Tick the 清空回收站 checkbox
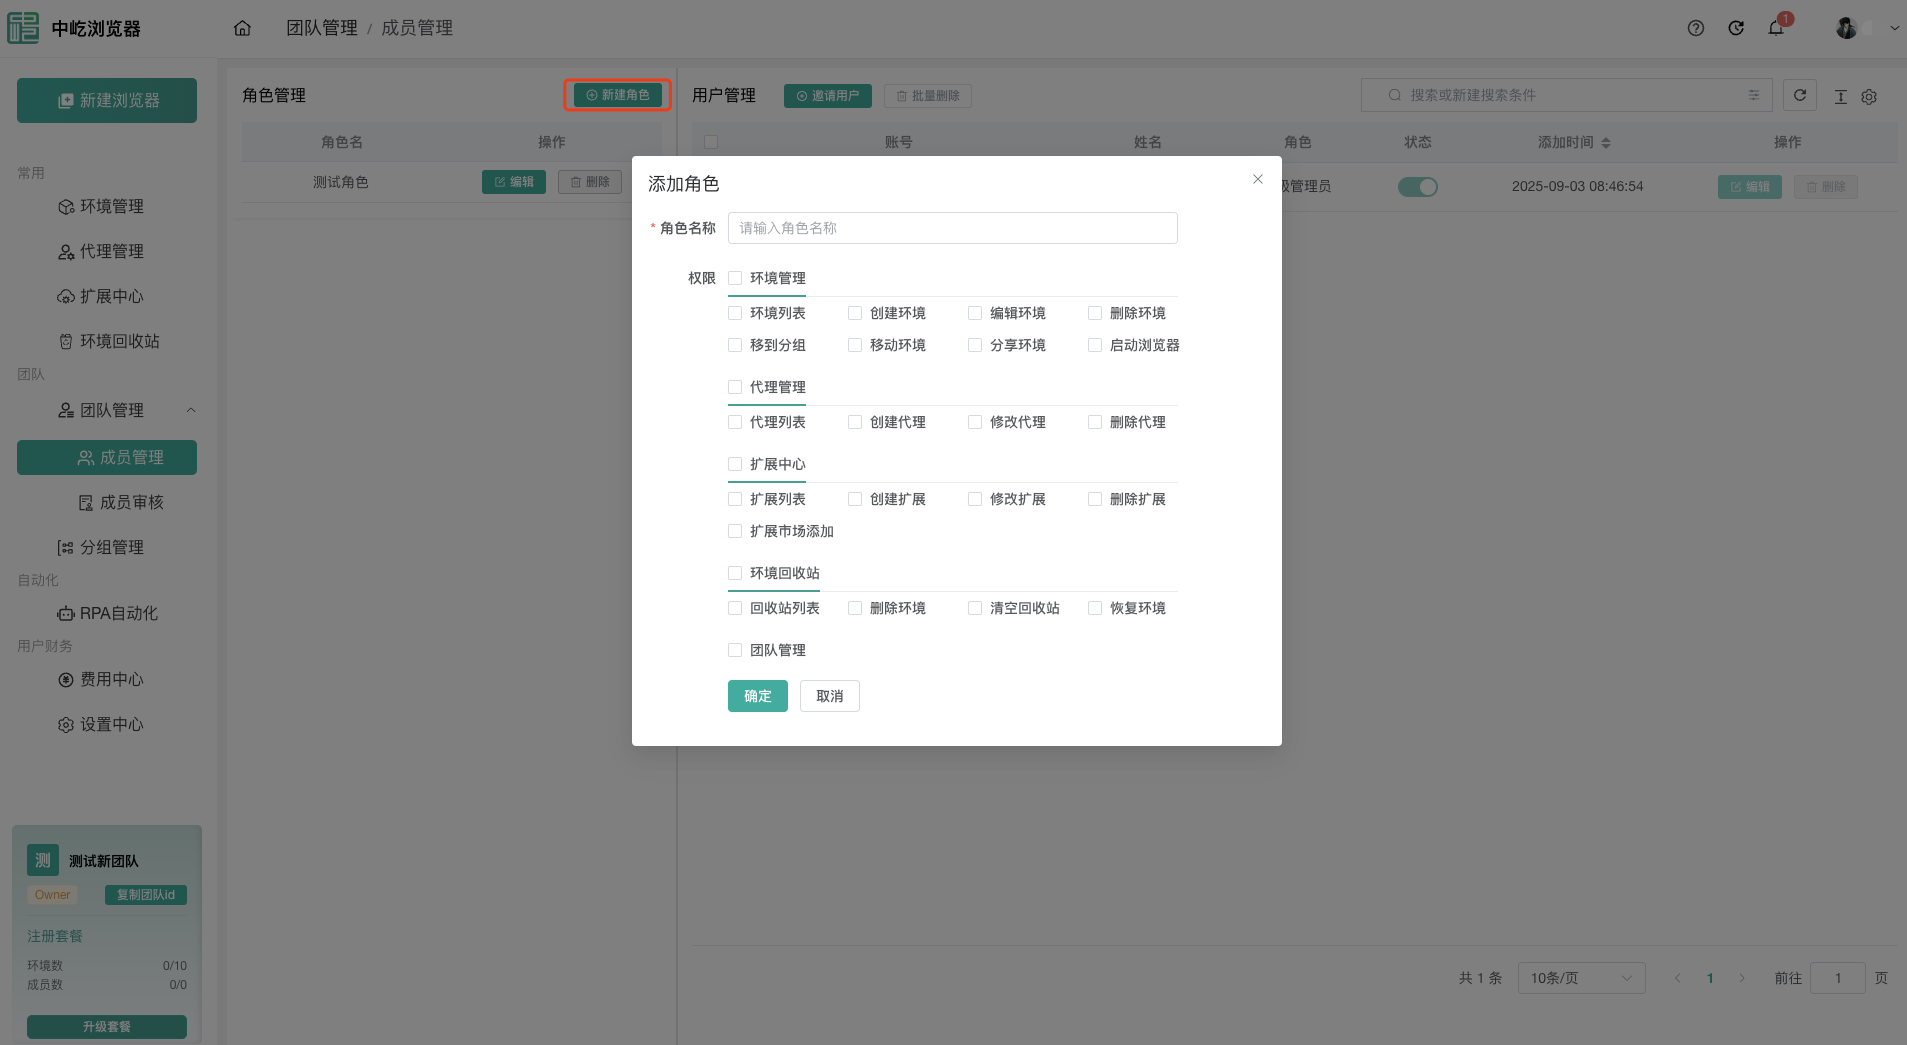1907x1045 pixels. click(975, 608)
